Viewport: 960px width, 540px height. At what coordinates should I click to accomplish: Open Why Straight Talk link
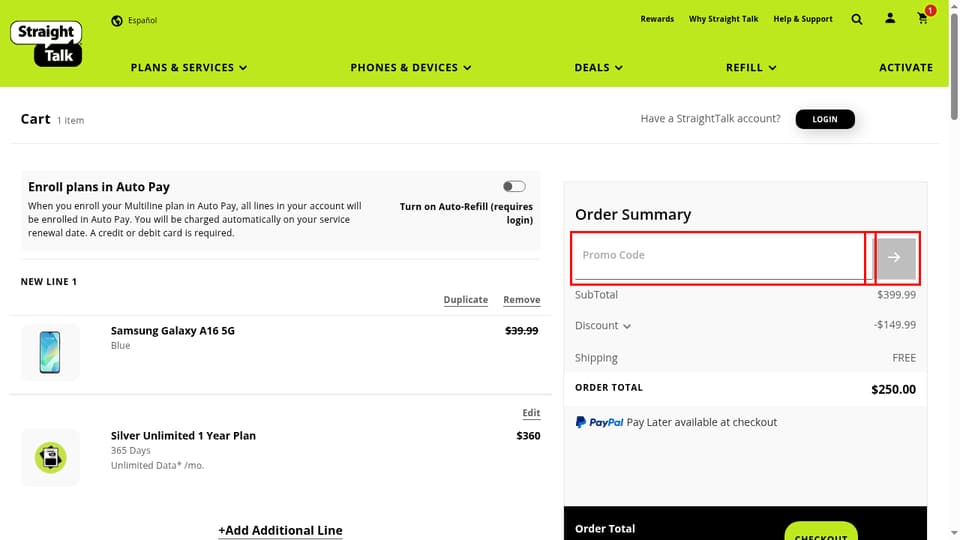click(723, 19)
